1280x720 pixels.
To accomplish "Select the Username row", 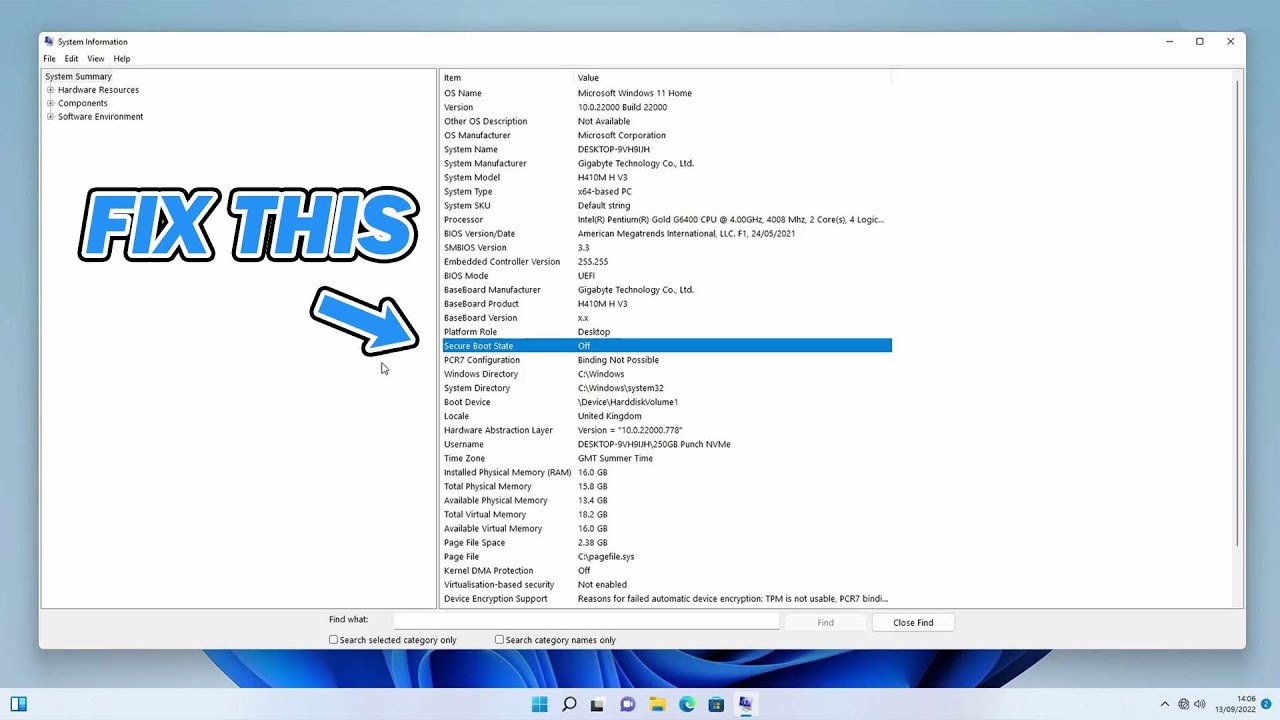I will click(x=667, y=444).
